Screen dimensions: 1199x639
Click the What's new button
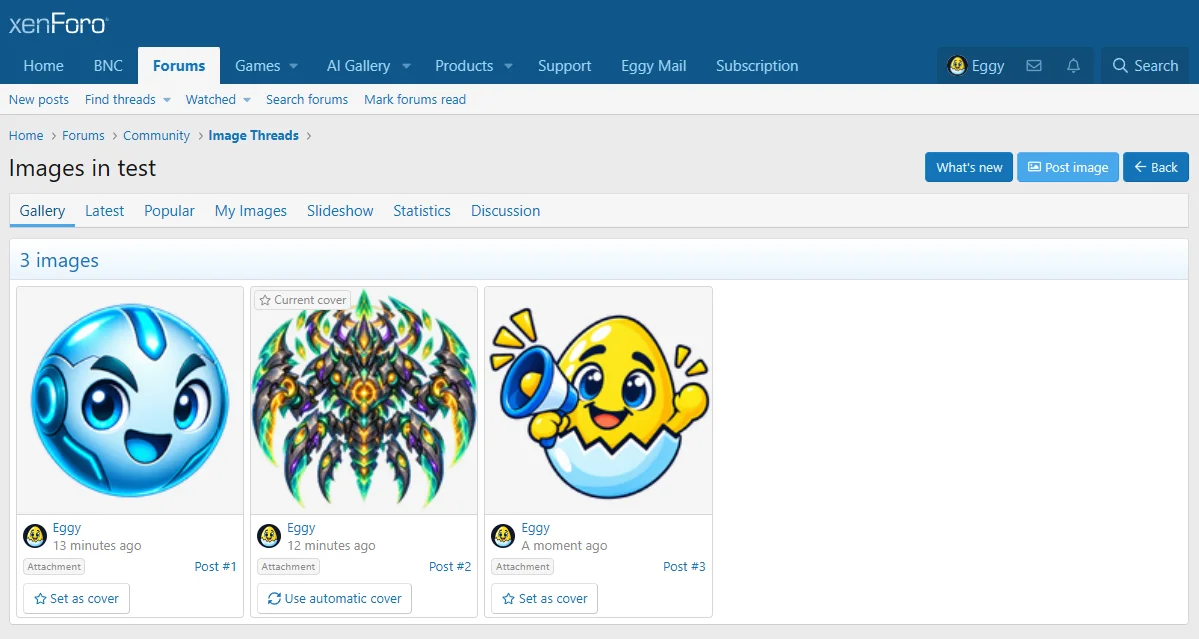point(969,167)
